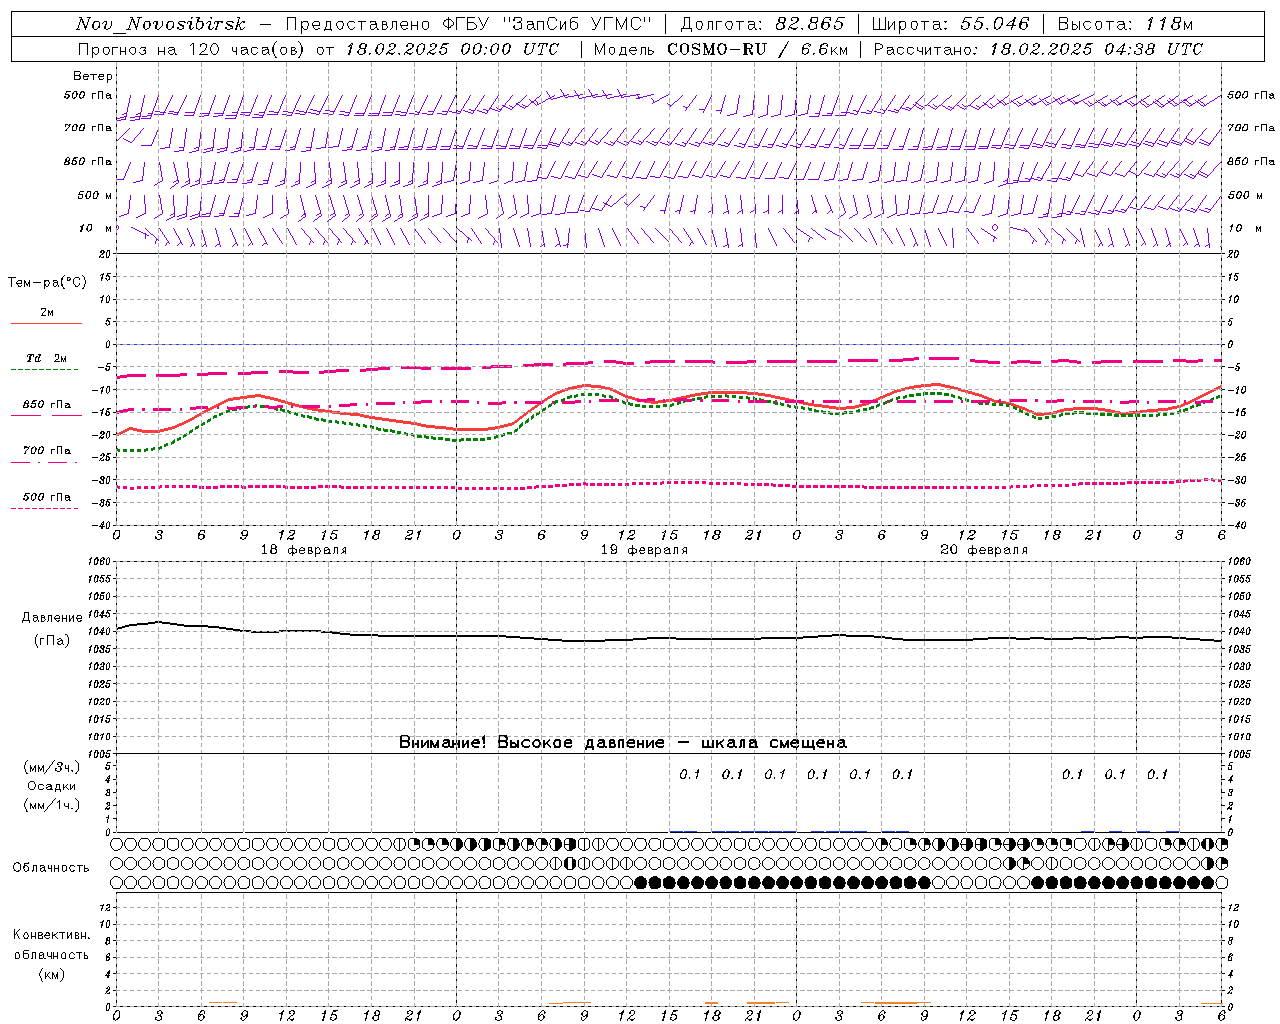Click the Модель COSMO-RU / 6.6км text
This screenshot has height=1024, width=1280.
click(x=721, y=49)
